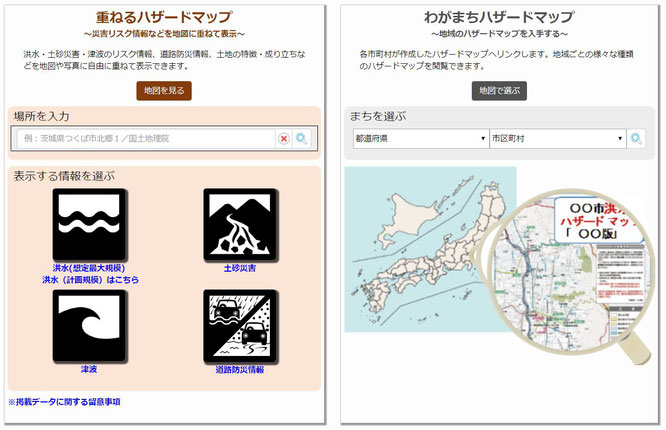Open 洪水(想定最大規模) link

[x=89, y=268]
